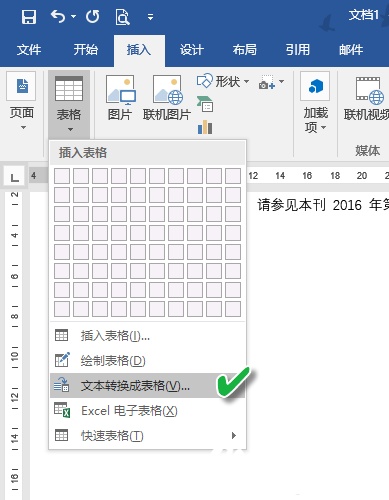Expand the 页面 pages group button
This screenshot has height=500, width=389.
pyautogui.click(x=22, y=102)
